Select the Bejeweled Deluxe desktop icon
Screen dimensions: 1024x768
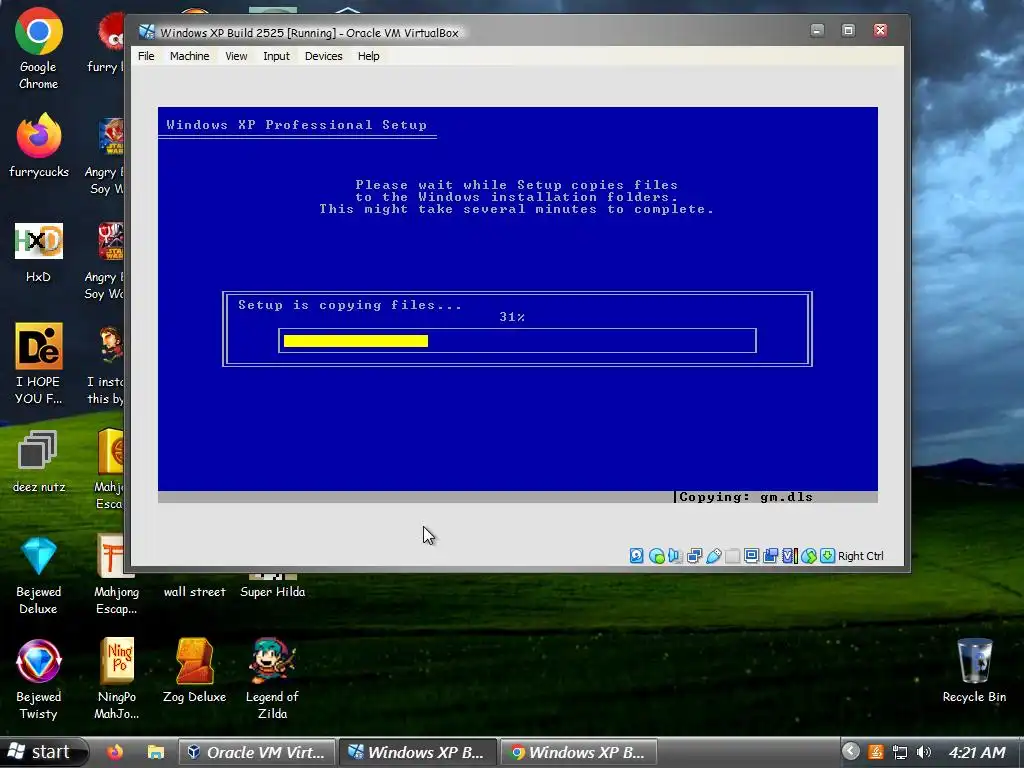(x=39, y=576)
